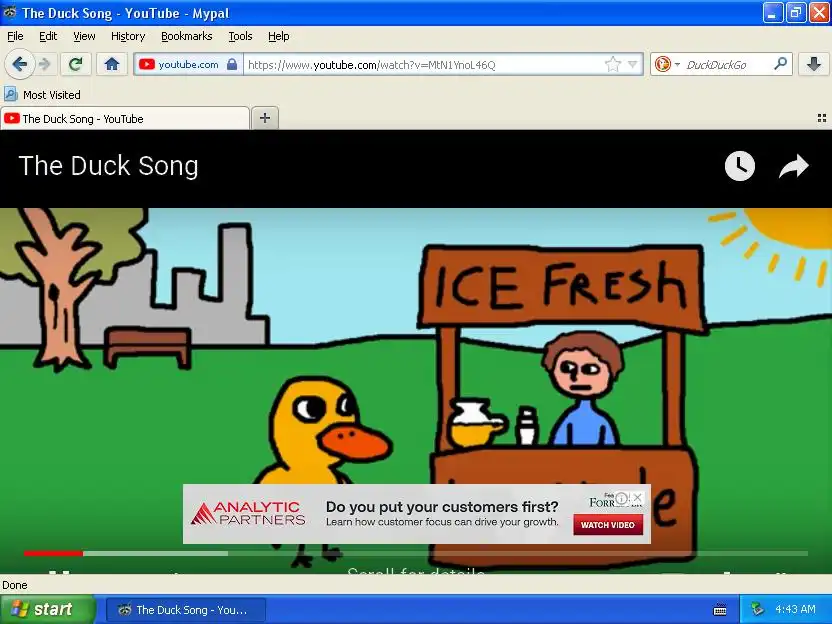Open the History menu
832x624 pixels.
tap(128, 36)
